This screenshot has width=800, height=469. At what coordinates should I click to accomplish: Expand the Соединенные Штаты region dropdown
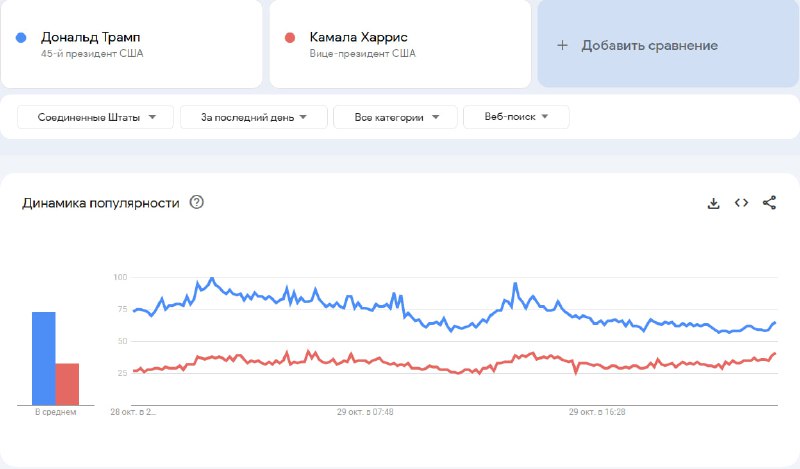[95, 117]
